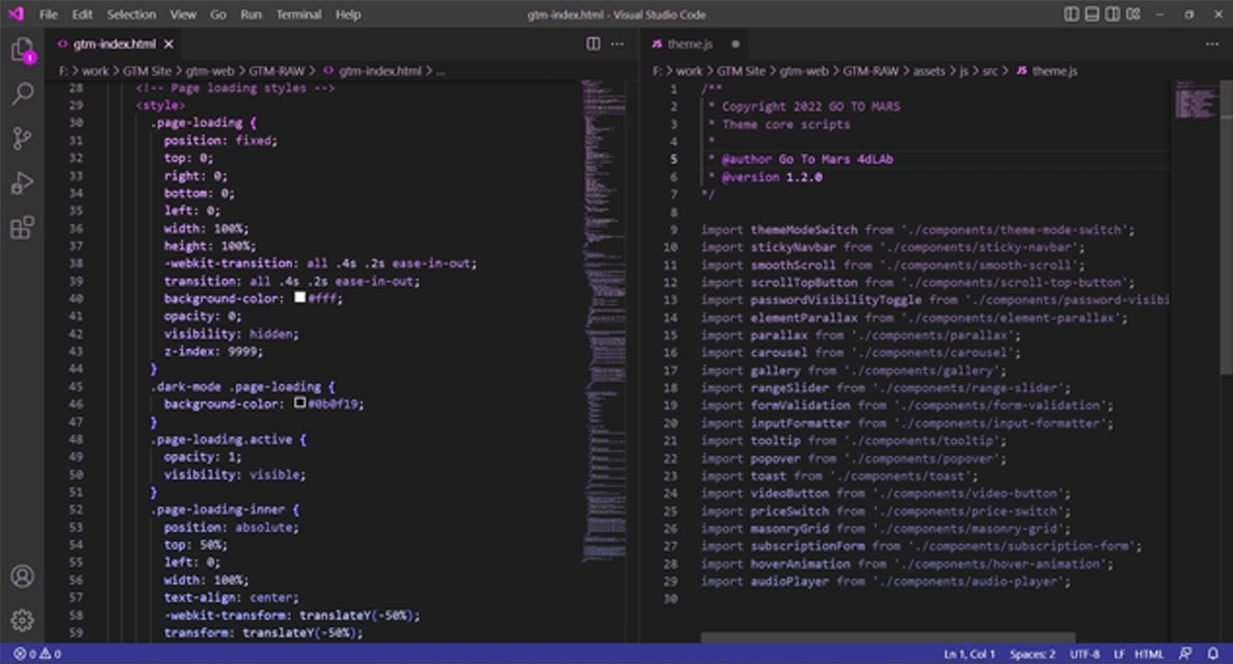Open the Source Control view

(22, 139)
